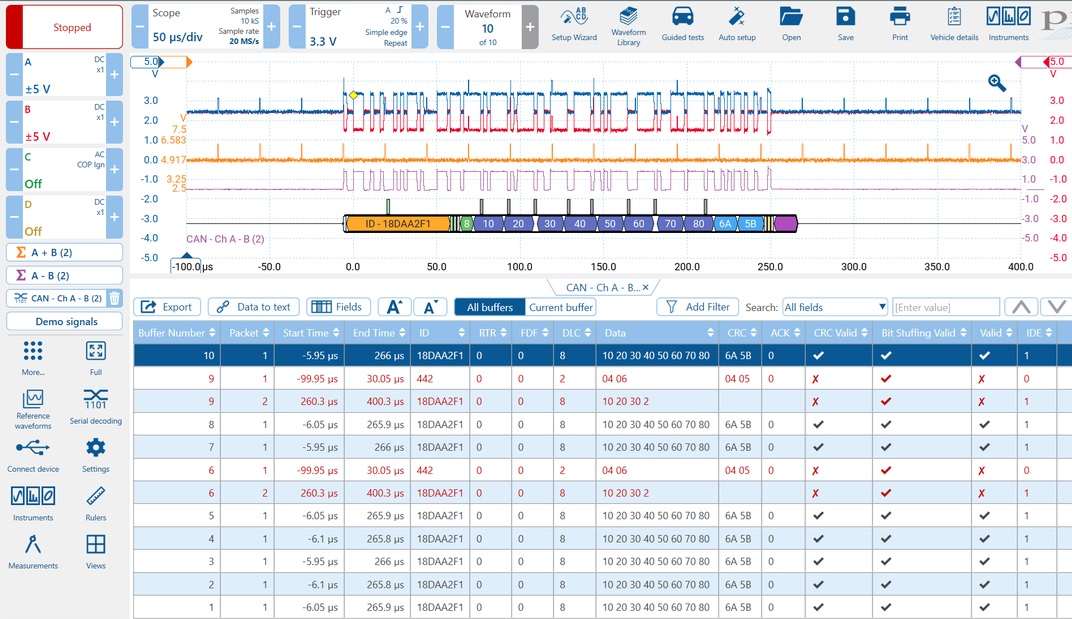This screenshot has width=1072, height=619.
Task: Go to the next waveform buffer
Action: pos(530,27)
